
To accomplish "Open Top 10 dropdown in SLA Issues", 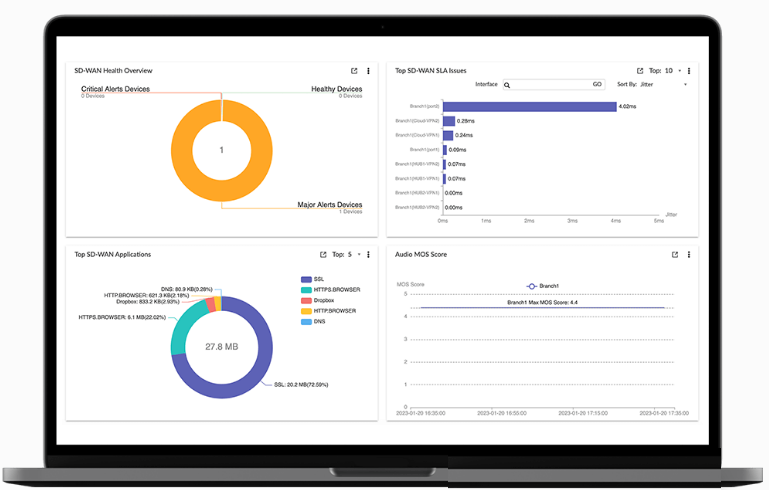I will point(671,71).
